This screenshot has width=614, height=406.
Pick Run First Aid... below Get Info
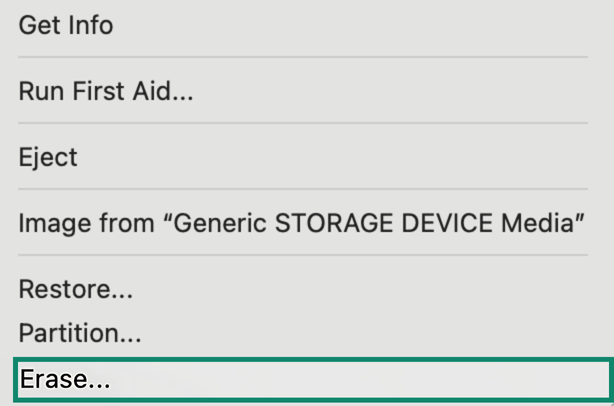coord(106,91)
